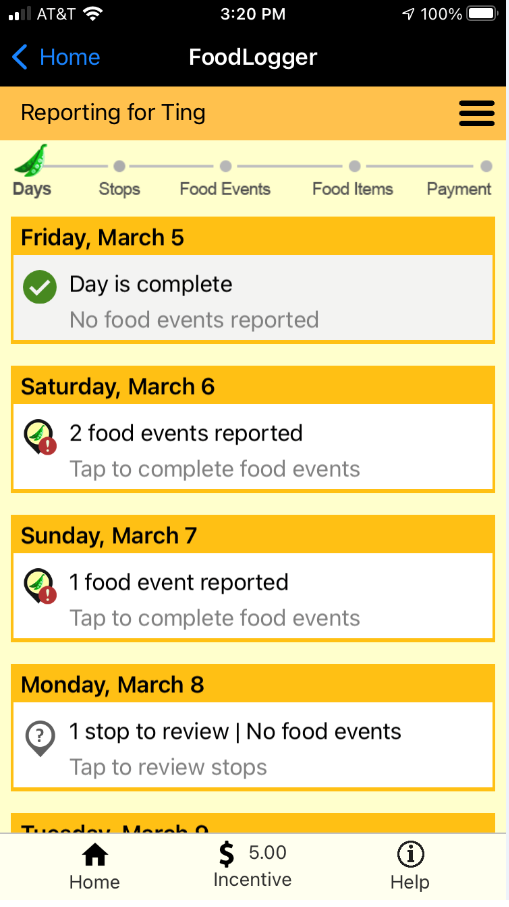This screenshot has height=907, width=509.
Task: Tap the warning pin icon for Saturday, March 6
Action: tap(40, 437)
